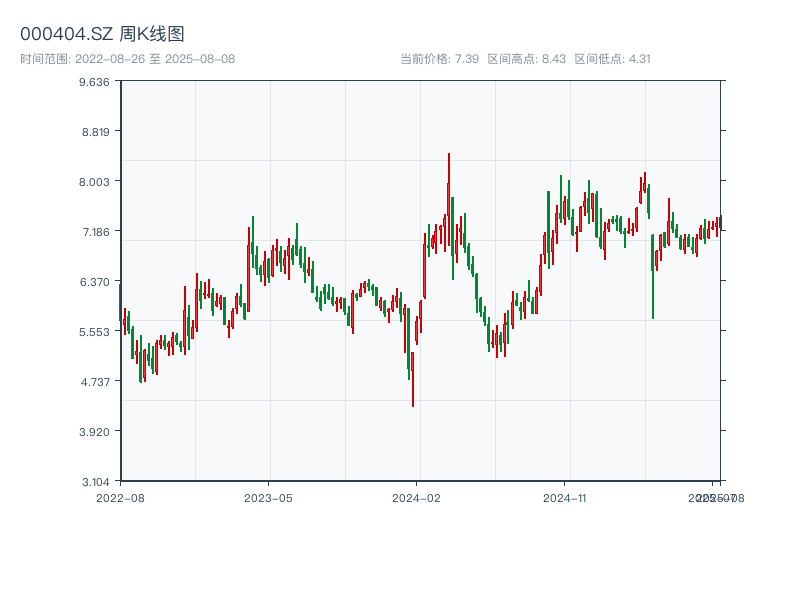The width and height of the screenshot is (800, 600).
Task: Click the 2022-08 x-axis date label
Action: (x=120, y=497)
